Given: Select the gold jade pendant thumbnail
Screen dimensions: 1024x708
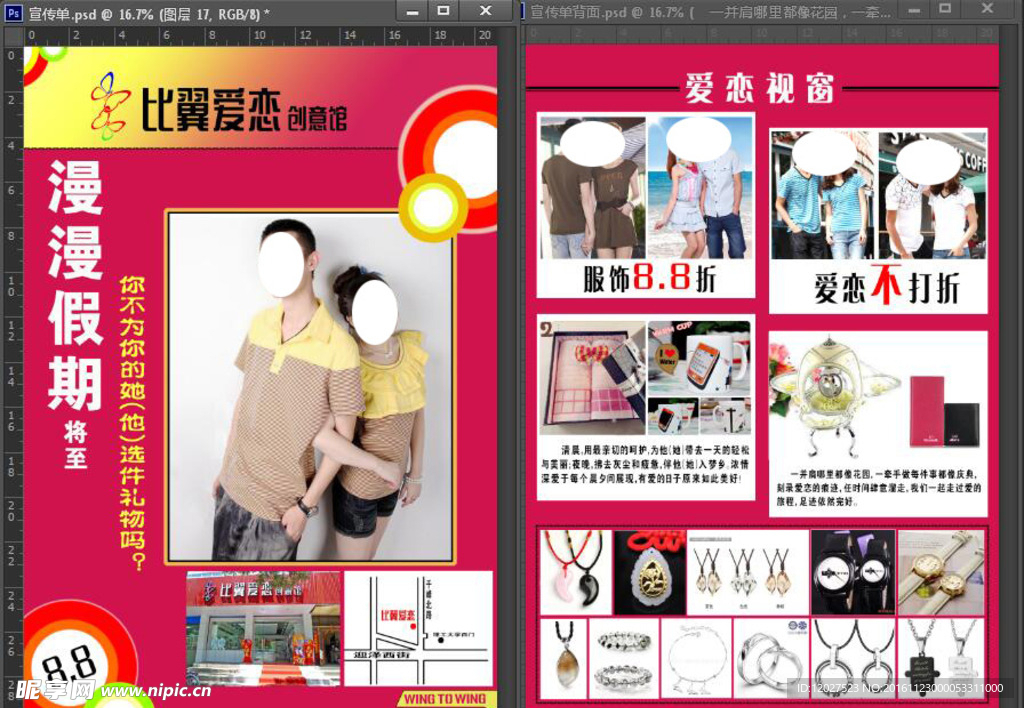Looking at the screenshot, I should pos(648,571).
